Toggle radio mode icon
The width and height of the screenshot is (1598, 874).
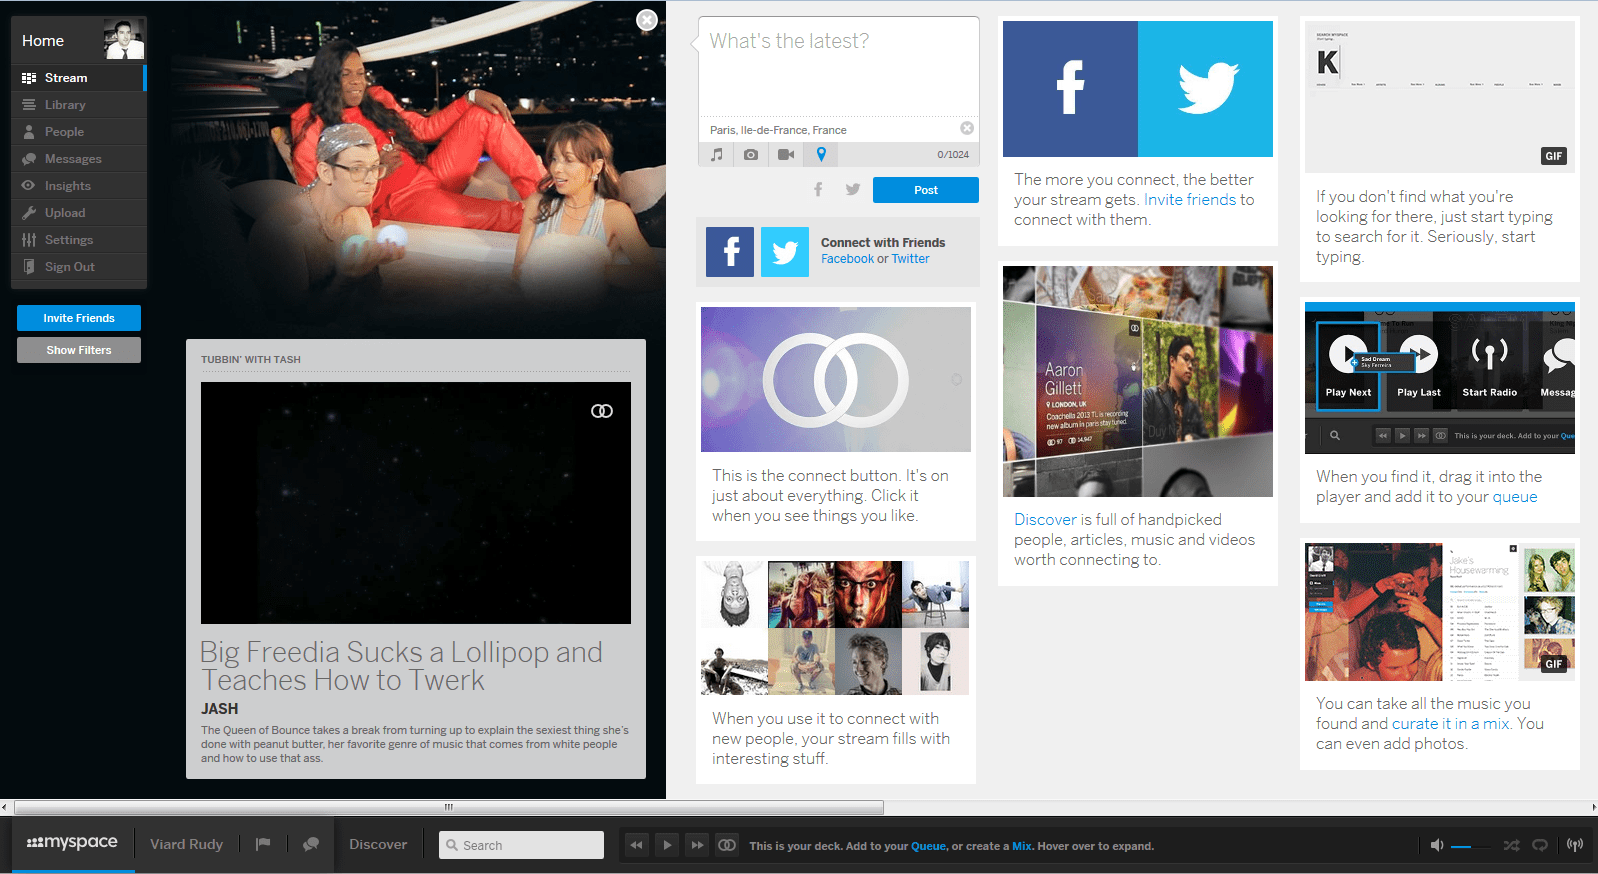click(x=1575, y=845)
